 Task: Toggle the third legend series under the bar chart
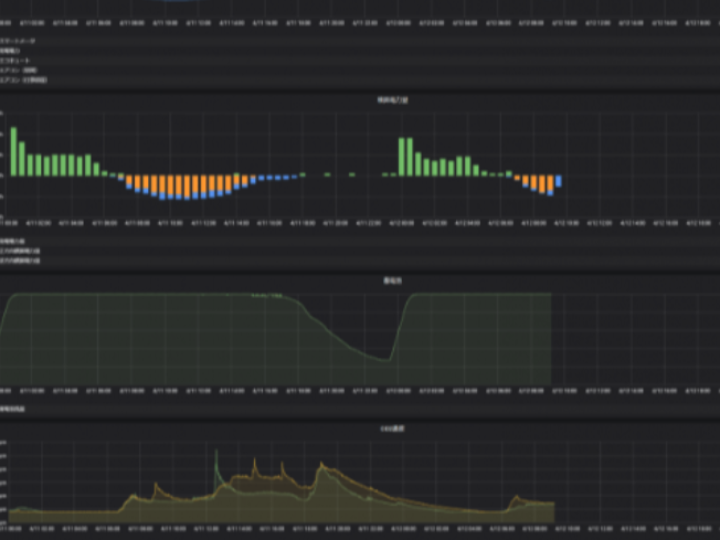(19, 260)
